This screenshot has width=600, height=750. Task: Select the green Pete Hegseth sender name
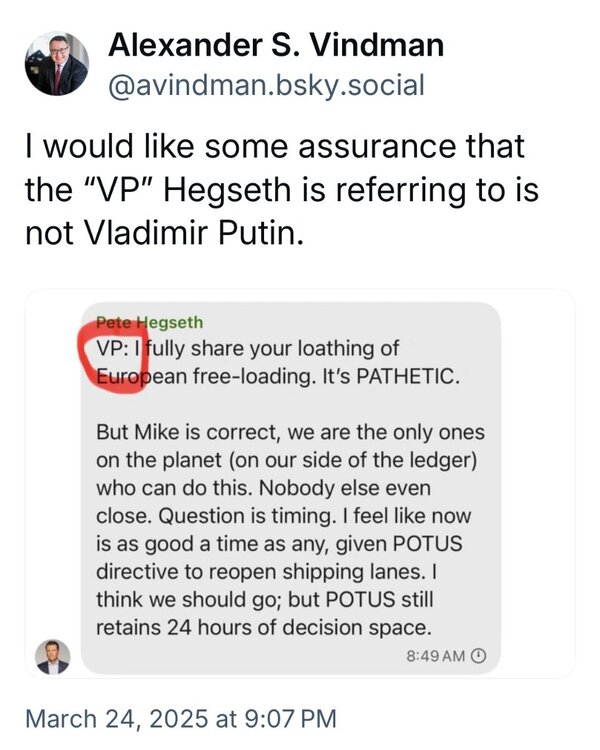[x=149, y=323]
